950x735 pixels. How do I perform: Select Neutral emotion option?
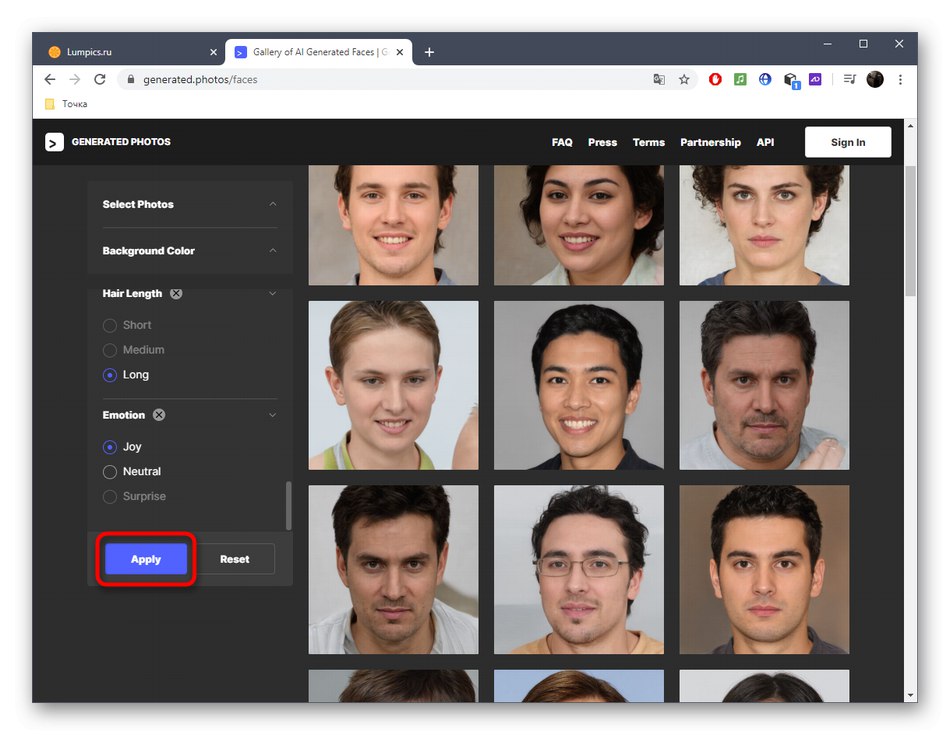tap(131, 472)
